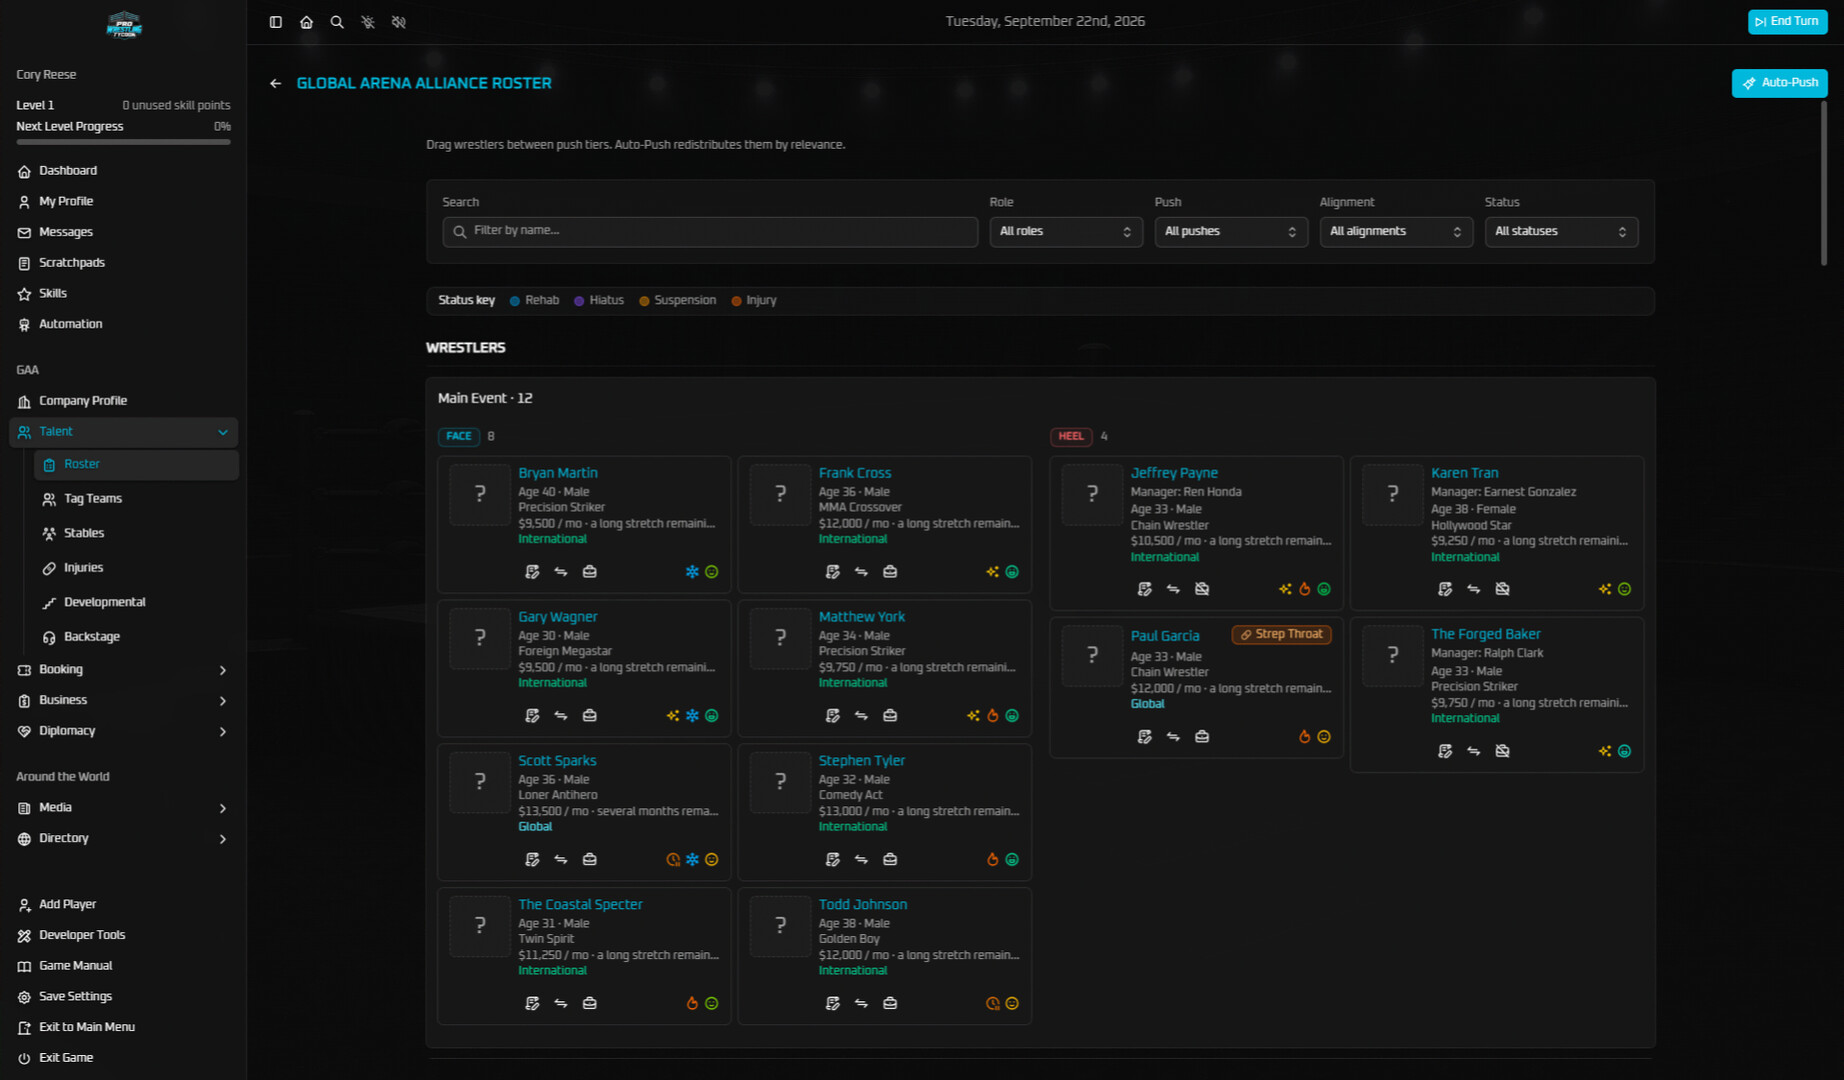Go to home via top toolbar icon
Image resolution: width=1844 pixels, height=1080 pixels.
(x=307, y=22)
